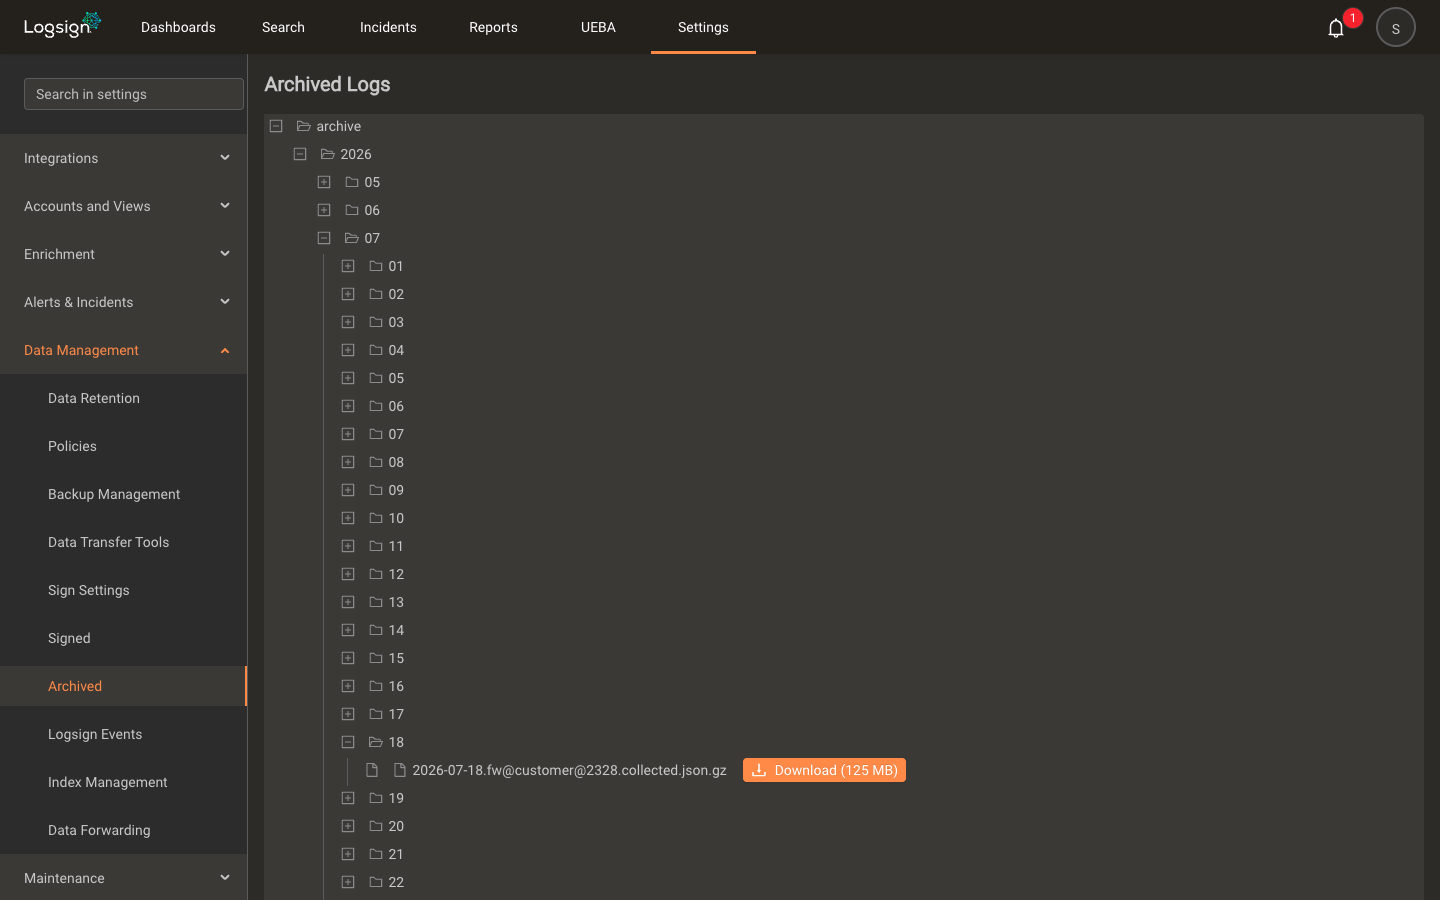
Task: Expand the day 19 folder
Action: [x=348, y=798]
